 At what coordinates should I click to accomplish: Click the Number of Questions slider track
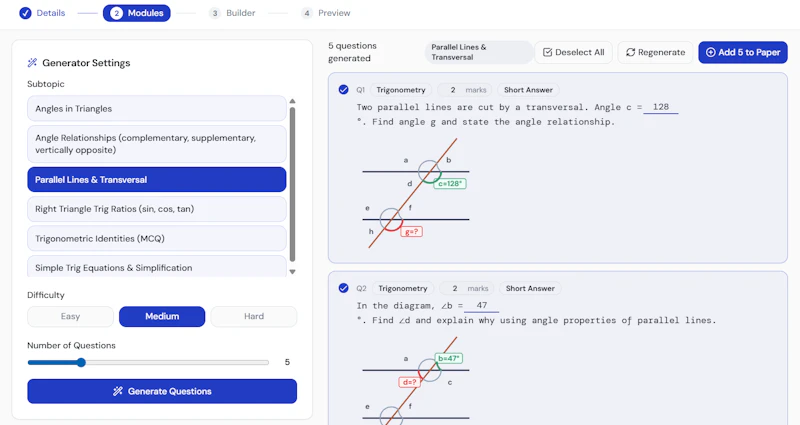pyautogui.click(x=148, y=362)
